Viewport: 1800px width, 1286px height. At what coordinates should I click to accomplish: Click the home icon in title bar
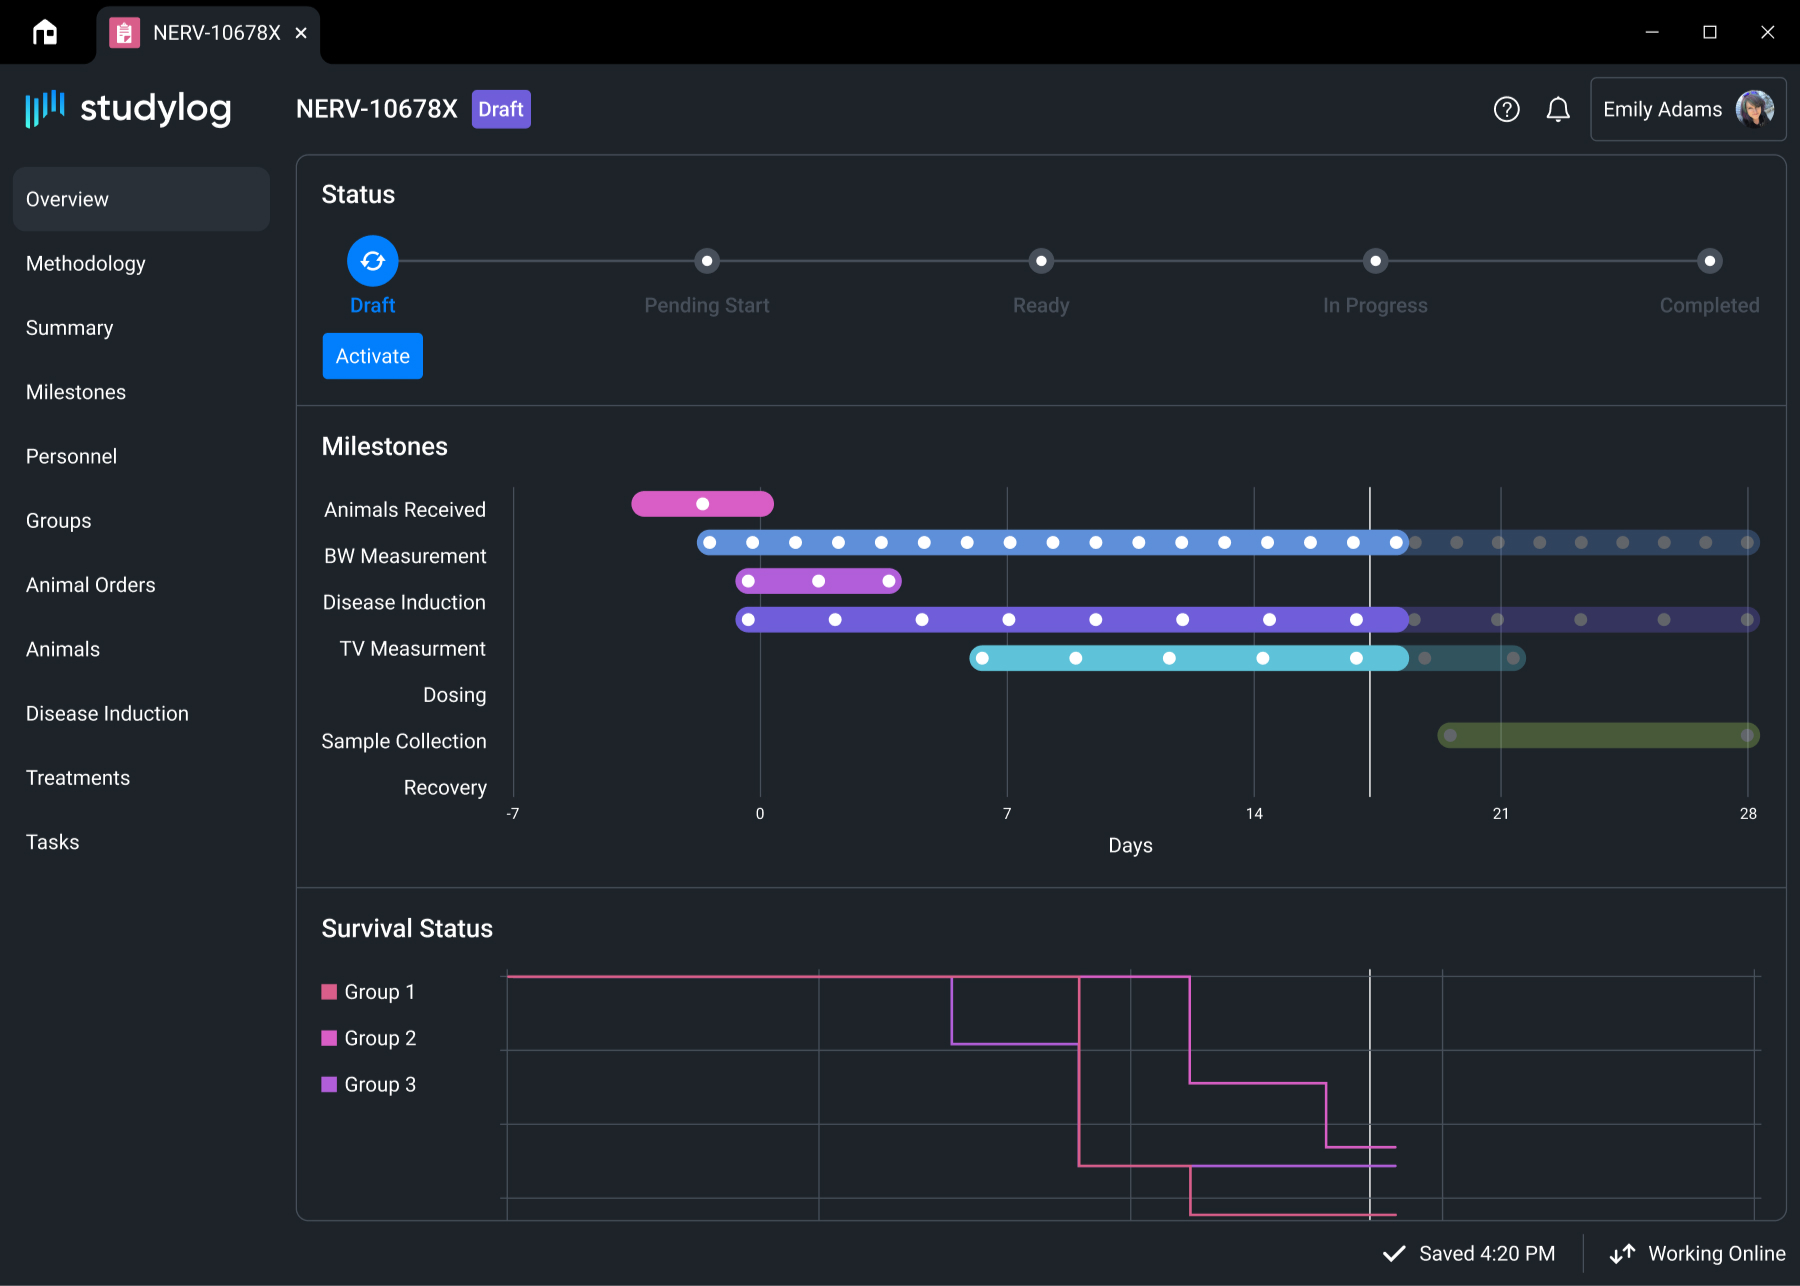click(45, 33)
